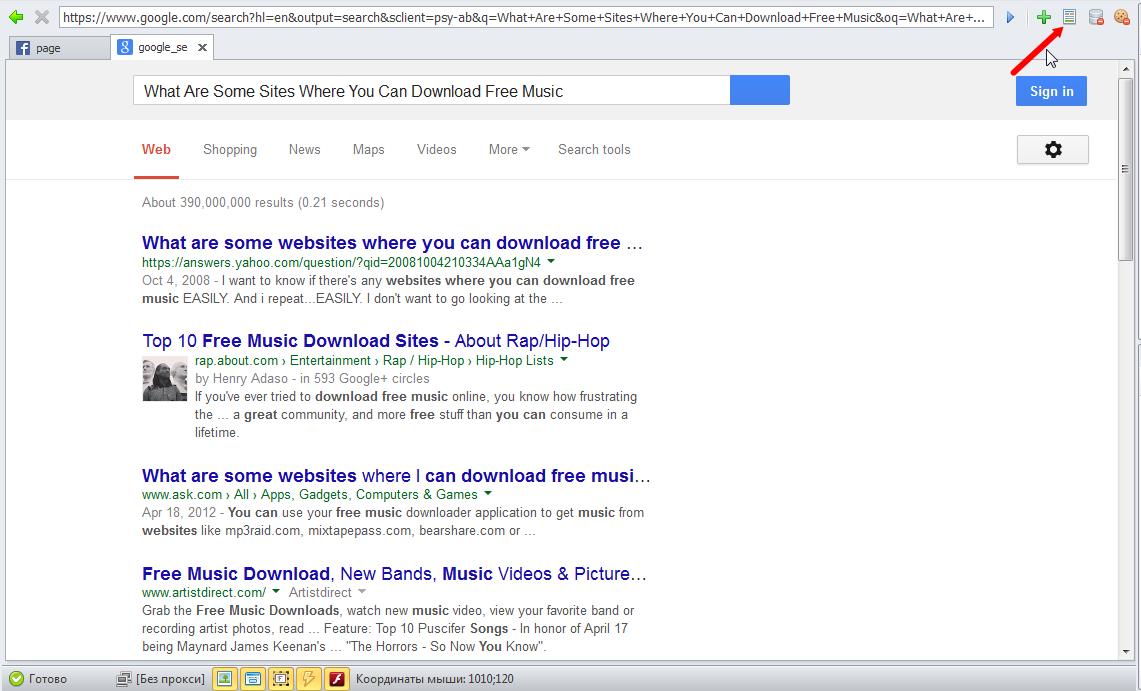1141x691 pixels.
Task: Clear cookies with the cookie icon
Action: click(1121, 17)
